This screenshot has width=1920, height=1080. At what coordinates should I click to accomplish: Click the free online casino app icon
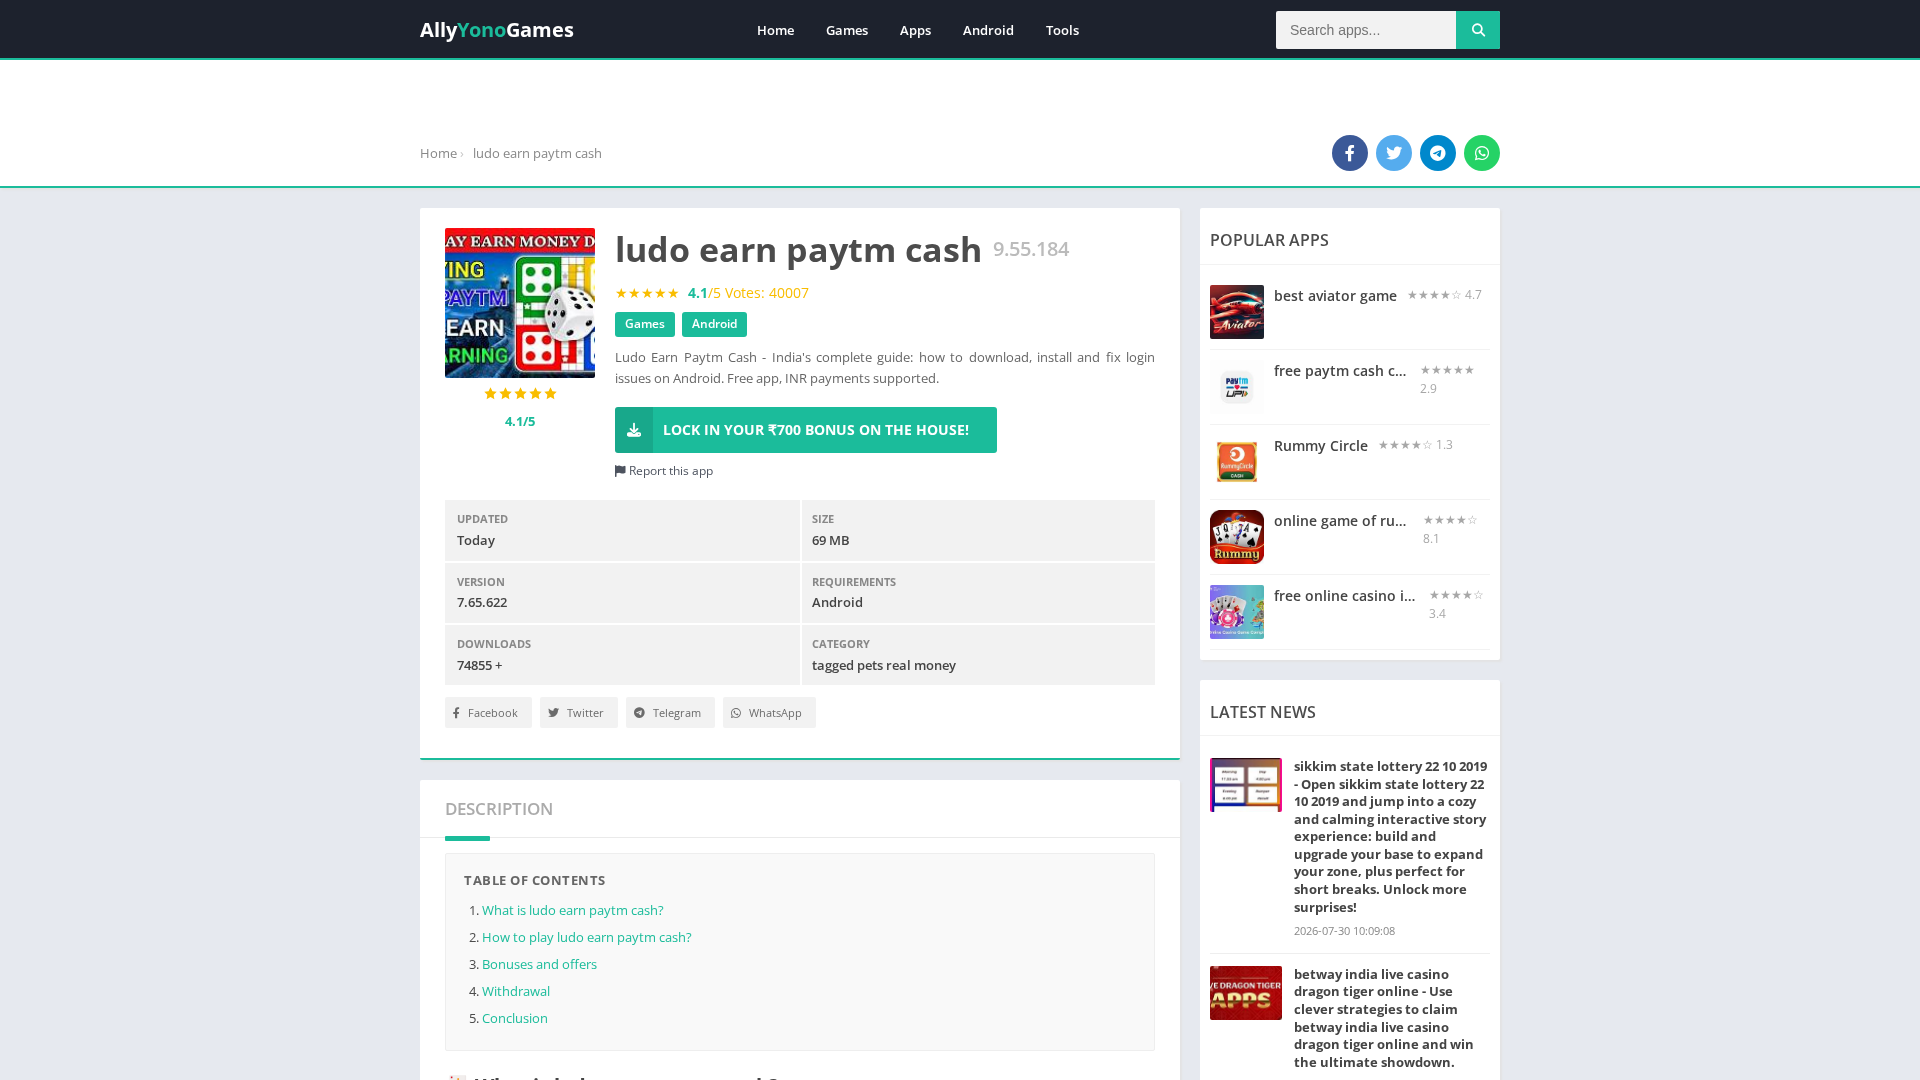click(1237, 612)
